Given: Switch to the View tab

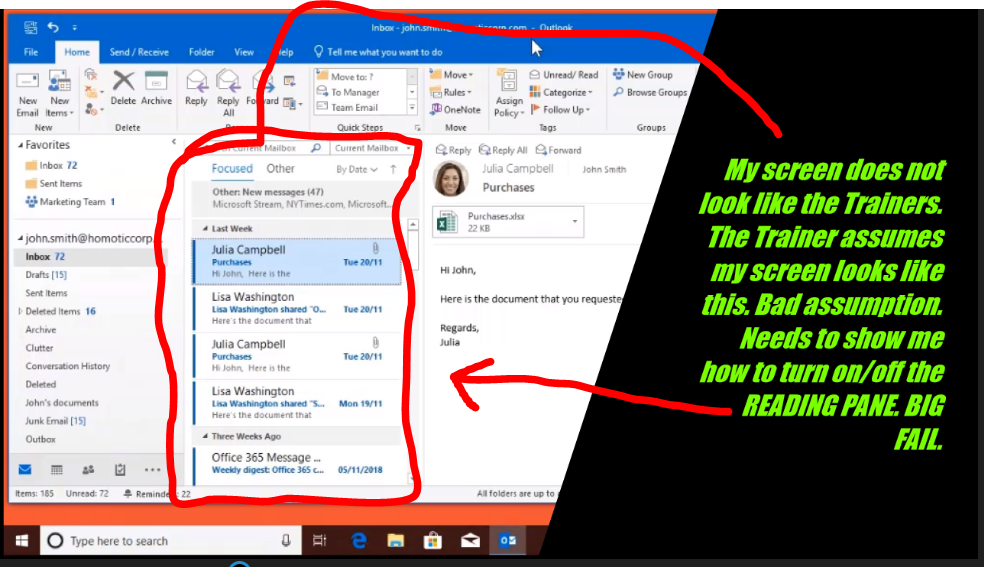Looking at the screenshot, I should pyautogui.click(x=243, y=52).
